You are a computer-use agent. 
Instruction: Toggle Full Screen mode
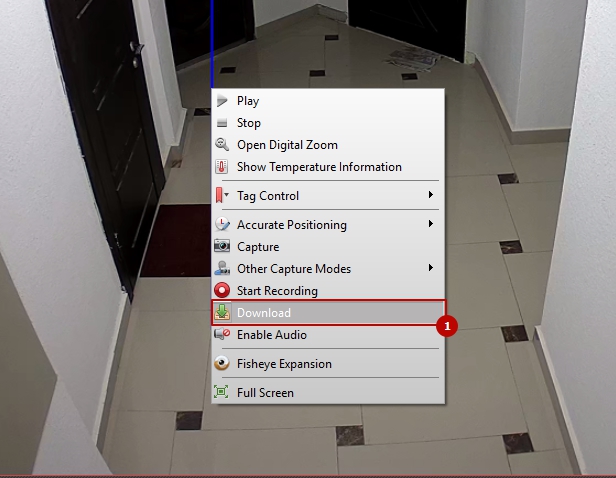click(x=265, y=393)
